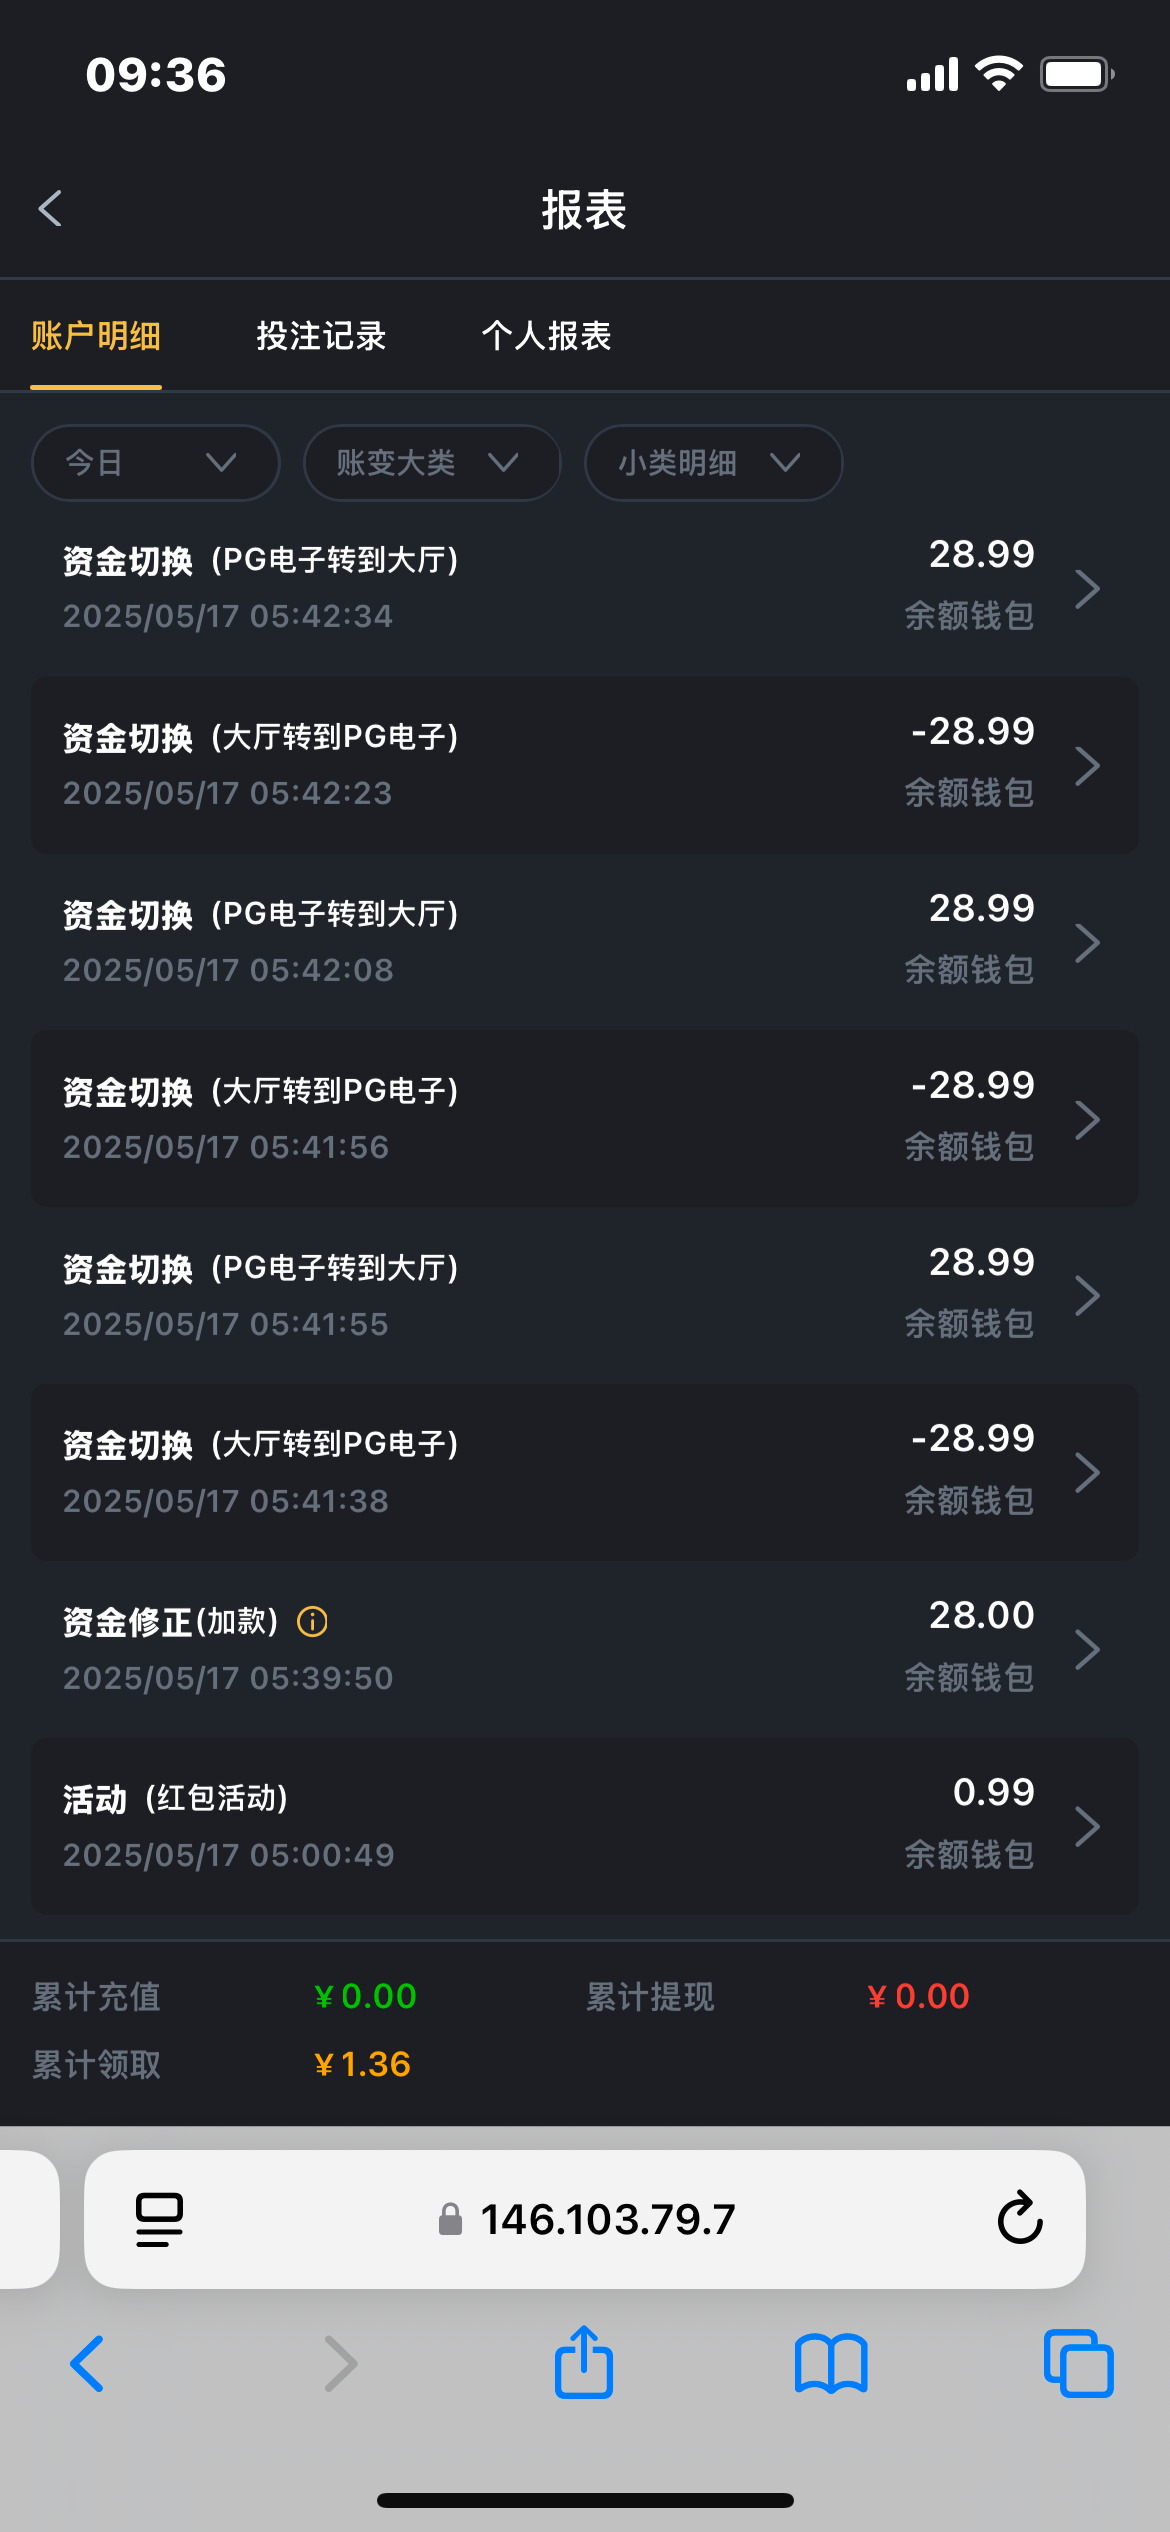
Task: Tap Safari share icon
Action: [x=584, y=2363]
